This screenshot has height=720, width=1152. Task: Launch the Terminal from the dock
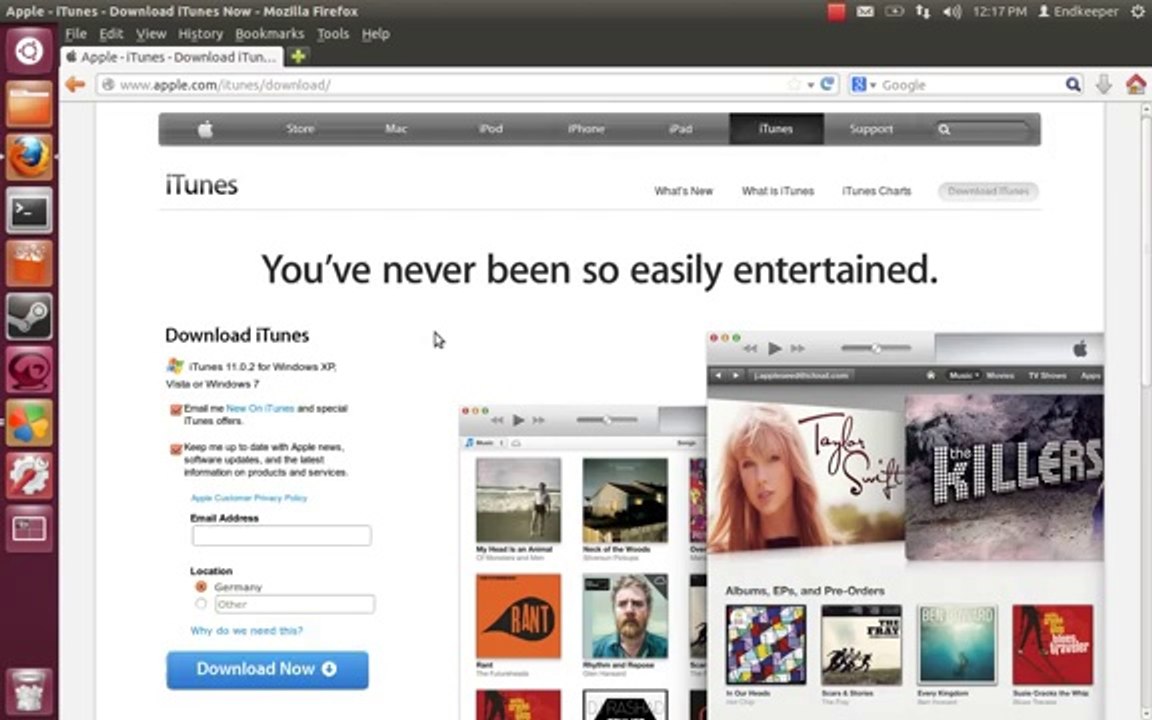click(x=29, y=211)
